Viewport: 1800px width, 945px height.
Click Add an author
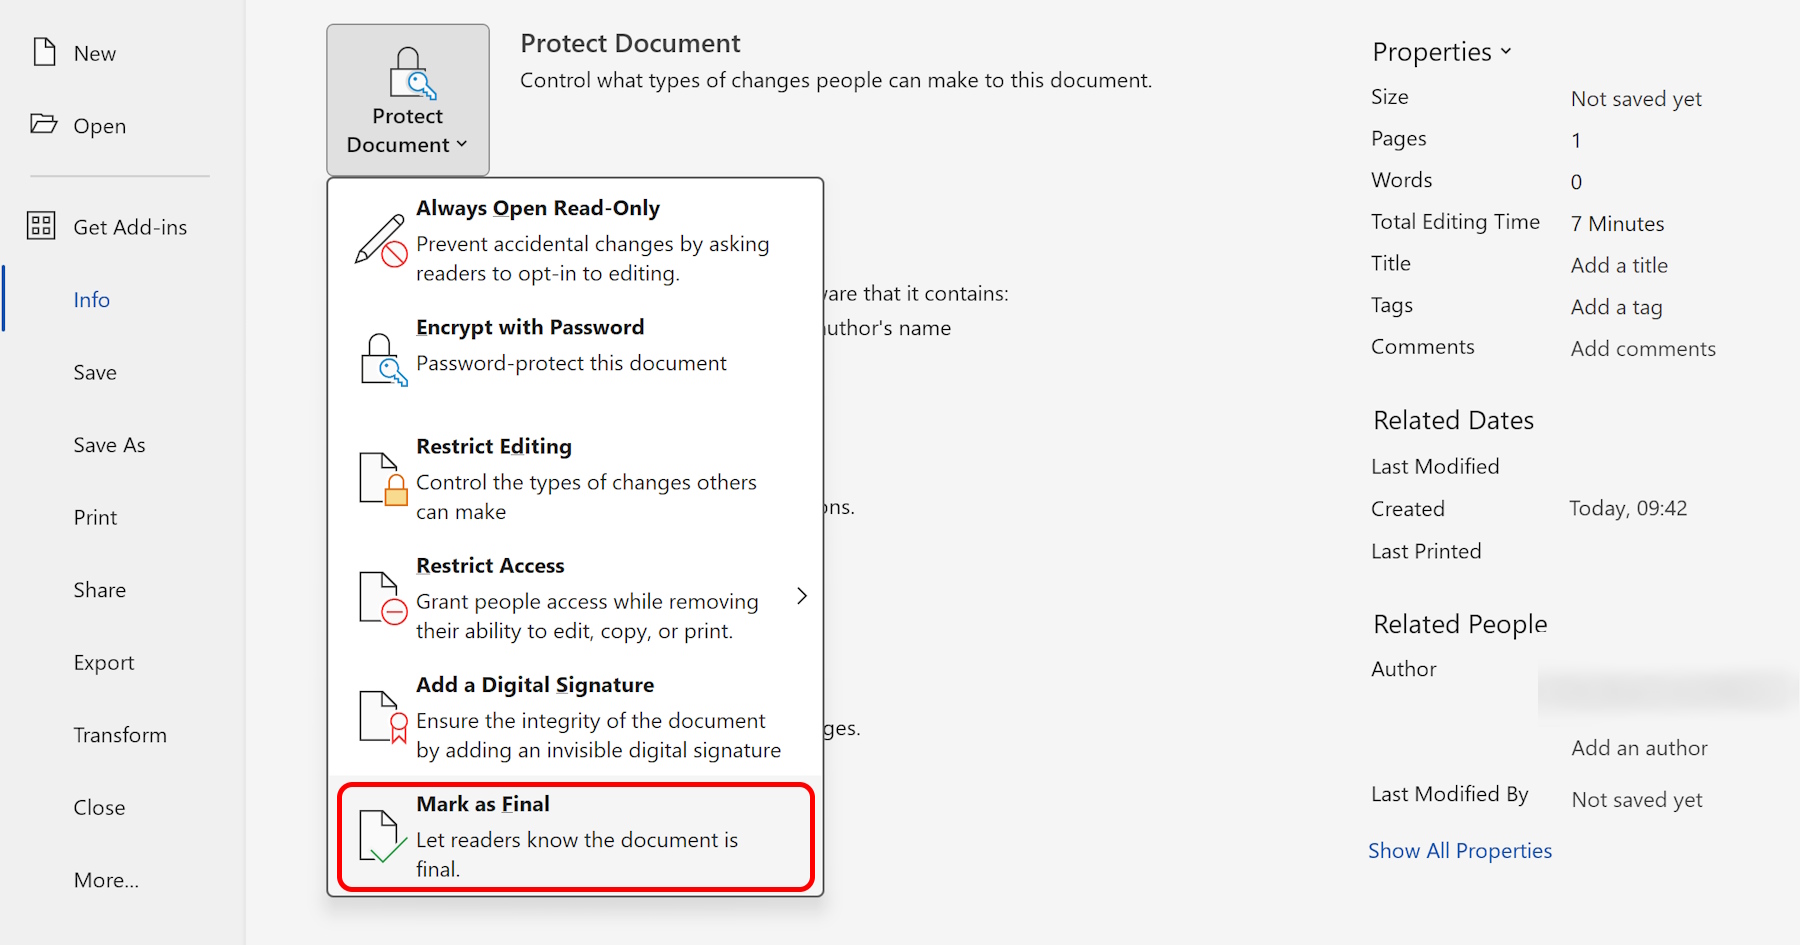pos(1639,747)
